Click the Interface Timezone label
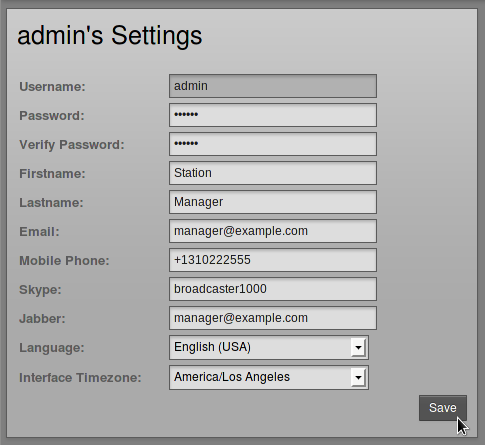The width and height of the screenshot is (485, 445). coord(80,378)
